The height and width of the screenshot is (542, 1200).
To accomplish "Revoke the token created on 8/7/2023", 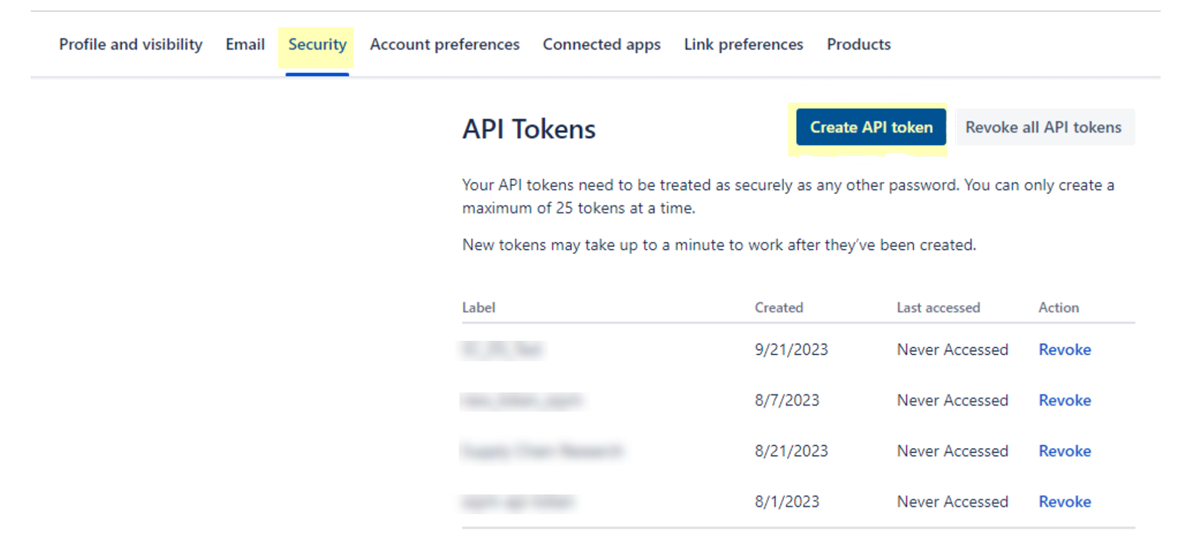I will [1064, 401].
